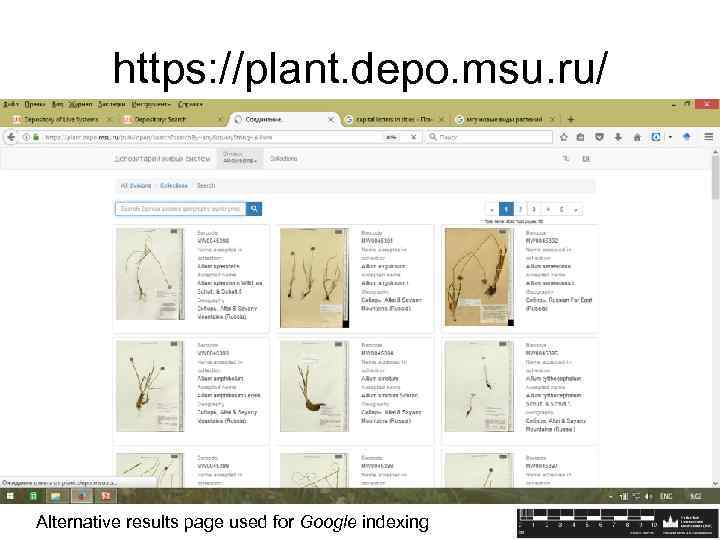Open the Firefox hamburger menu
This screenshot has width=720, height=540.
coord(709,137)
